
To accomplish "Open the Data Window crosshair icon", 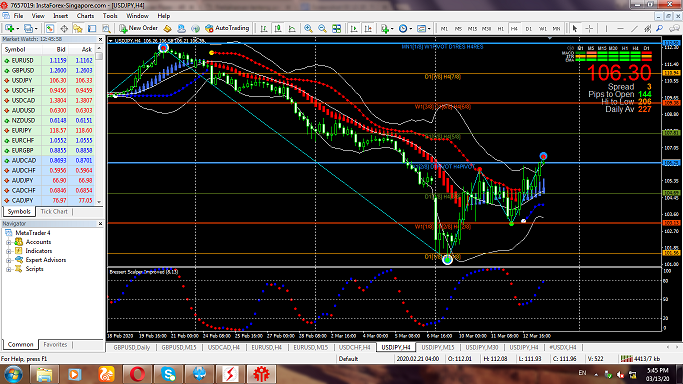I will (x=64, y=28).
